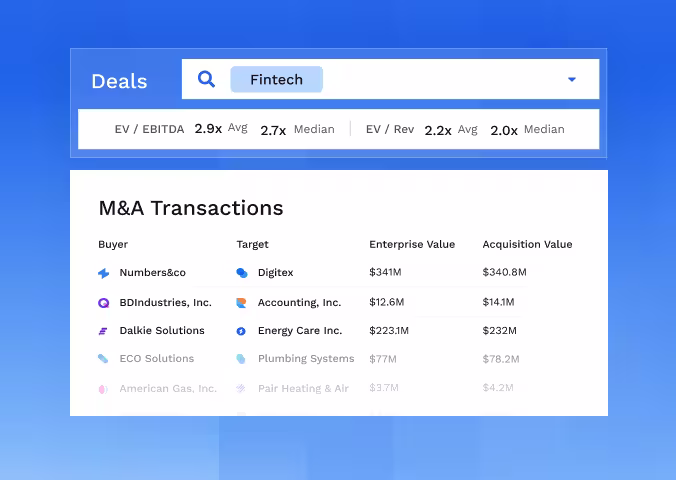This screenshot has height=480, width=676.
Task: Open the Deals search dropdown arrow
Action: point(572,79)
